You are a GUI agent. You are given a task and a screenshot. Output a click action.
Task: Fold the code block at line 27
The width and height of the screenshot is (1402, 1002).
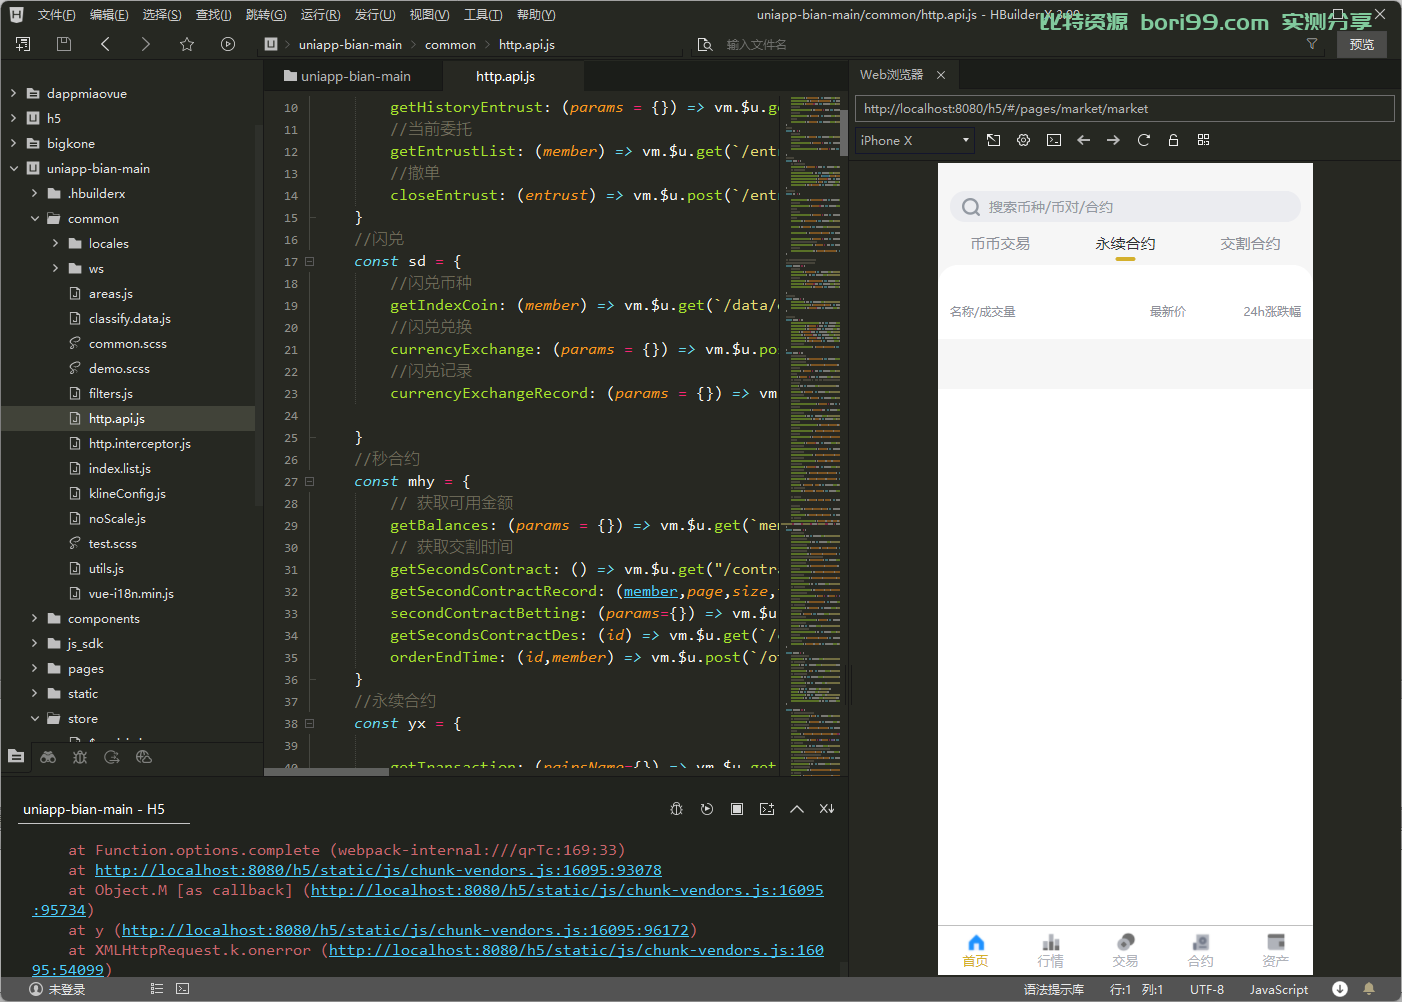tap(310, 482)
